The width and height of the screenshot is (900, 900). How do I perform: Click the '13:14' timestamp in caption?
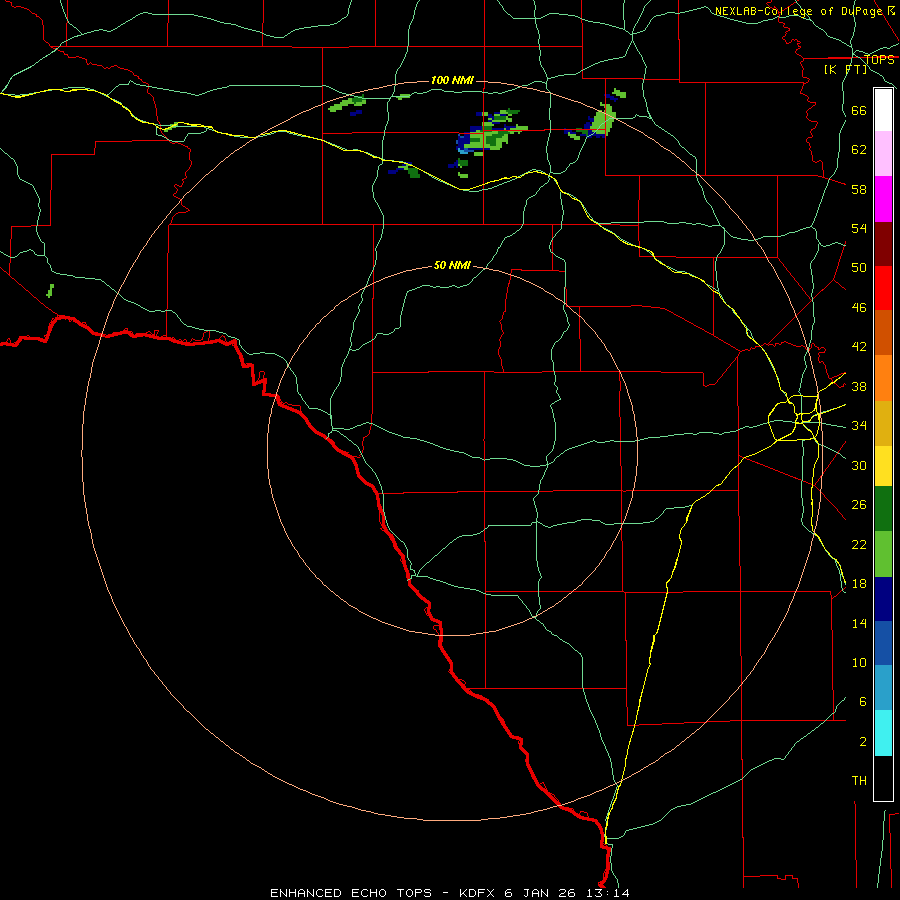[x=608, y=893]
